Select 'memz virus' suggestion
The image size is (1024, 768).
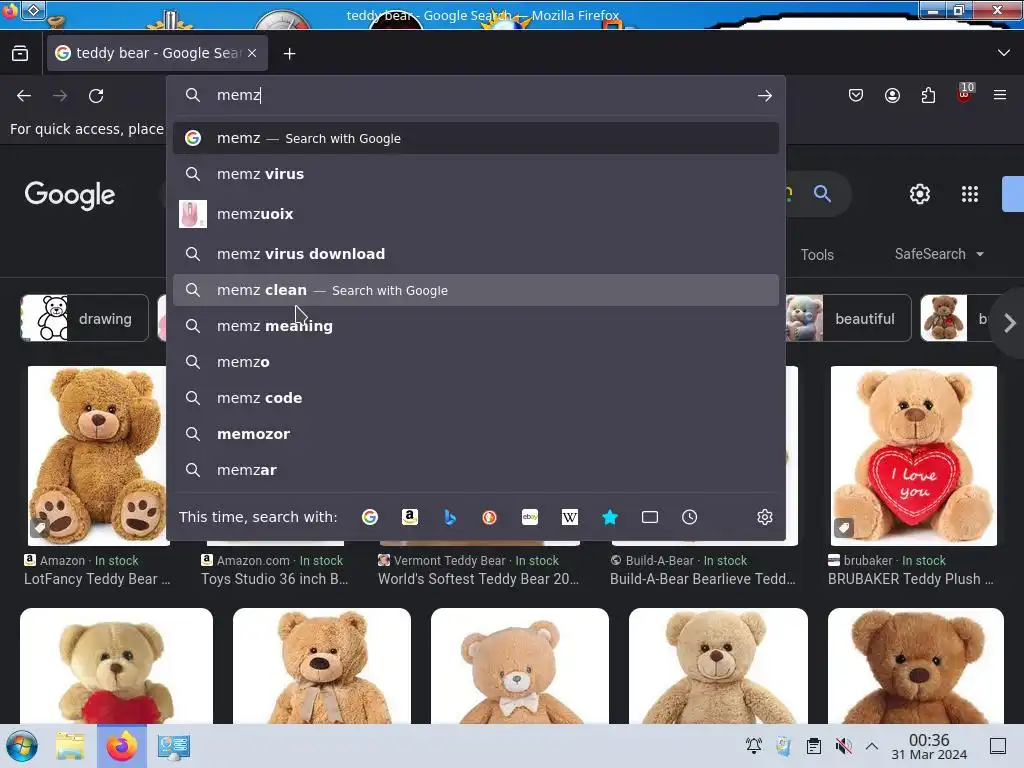click(x=475, y=174)
